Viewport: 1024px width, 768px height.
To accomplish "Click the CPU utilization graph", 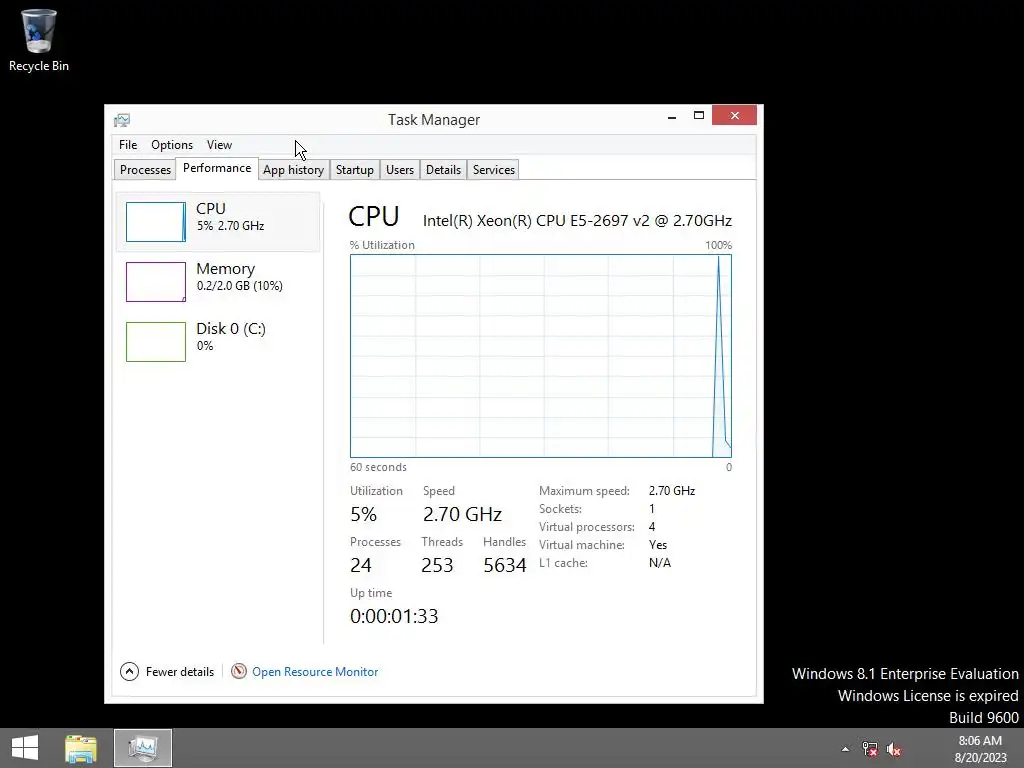I will tap(541, 356).
